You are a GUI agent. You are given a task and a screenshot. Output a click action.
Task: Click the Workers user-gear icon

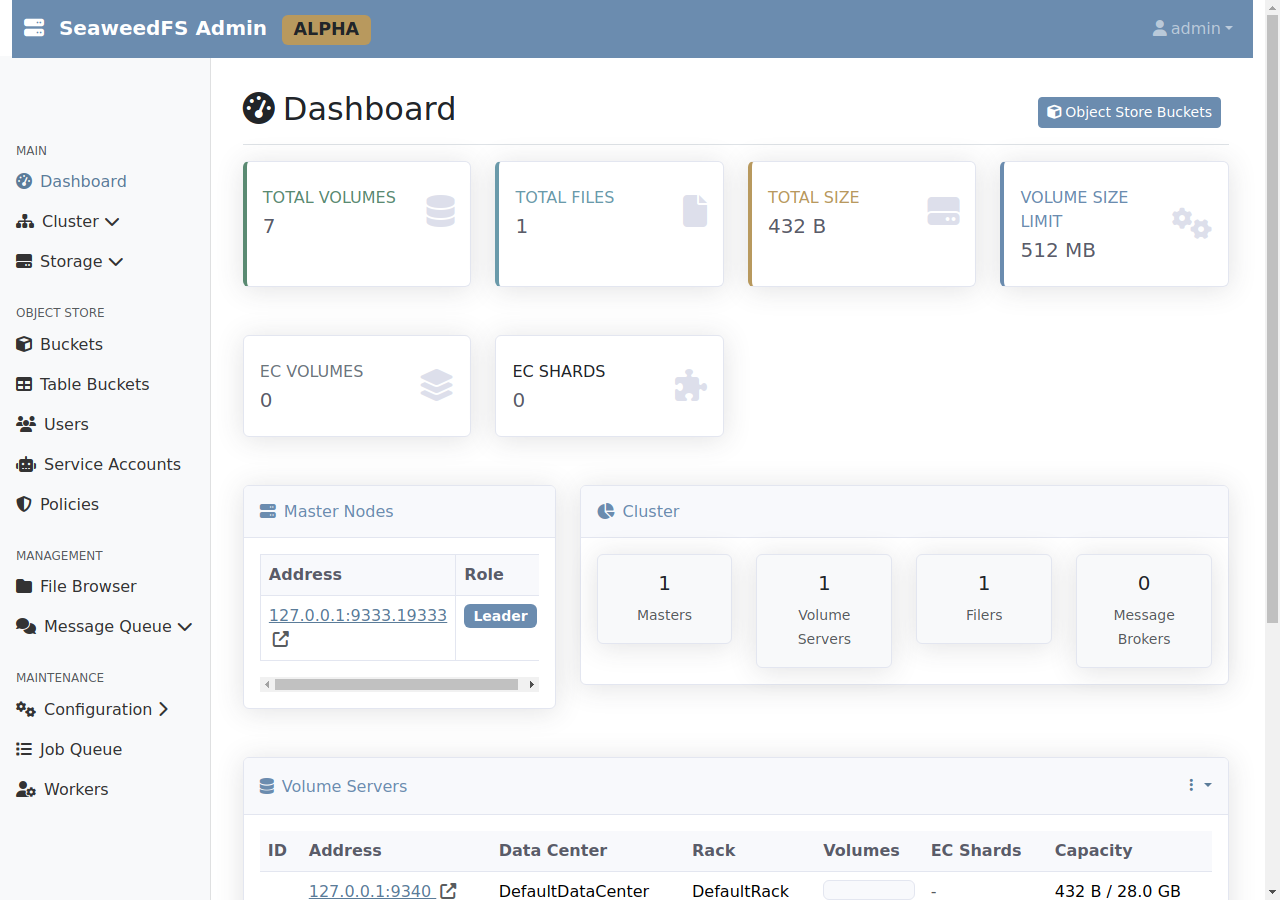pos(26,789)
